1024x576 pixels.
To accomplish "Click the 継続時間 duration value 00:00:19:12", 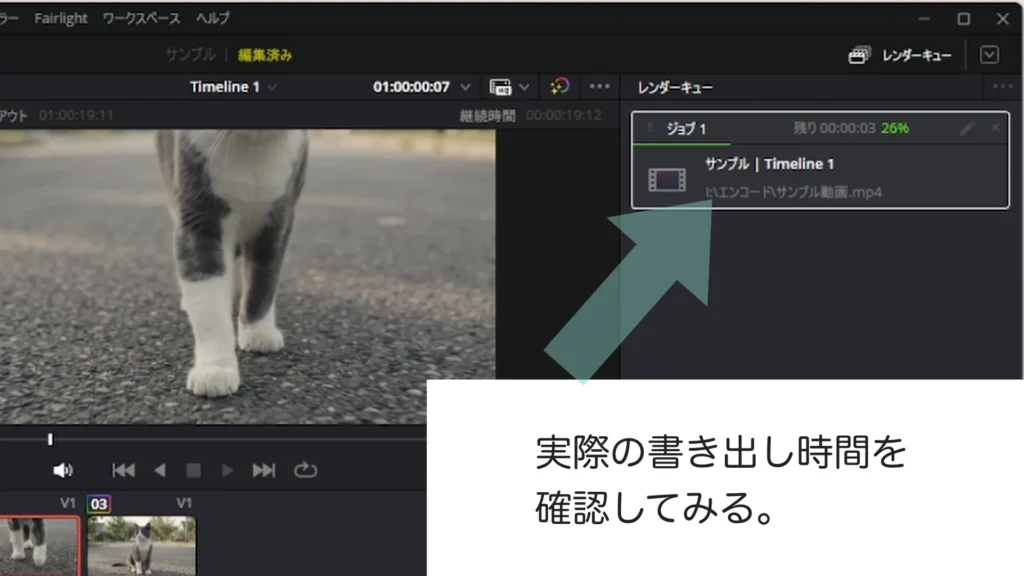I will point(564,116).
